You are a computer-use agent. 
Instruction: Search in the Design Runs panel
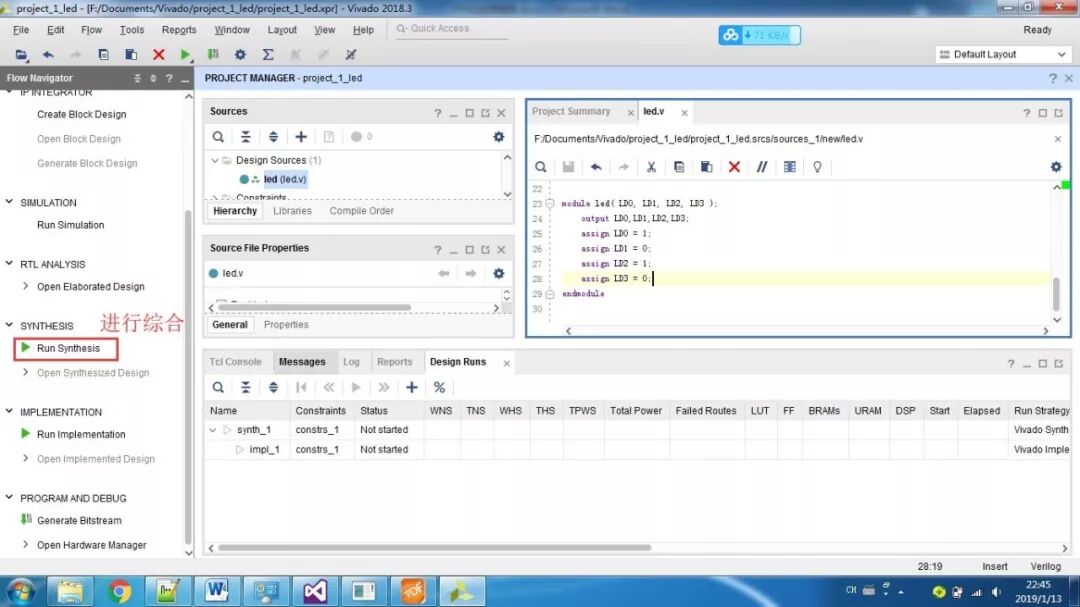[218, 387]
